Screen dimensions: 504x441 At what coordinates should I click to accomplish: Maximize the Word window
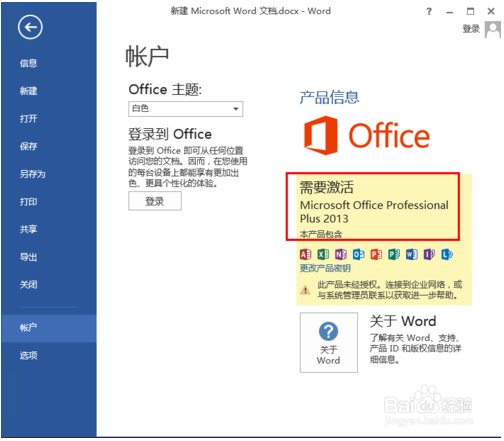470,12
